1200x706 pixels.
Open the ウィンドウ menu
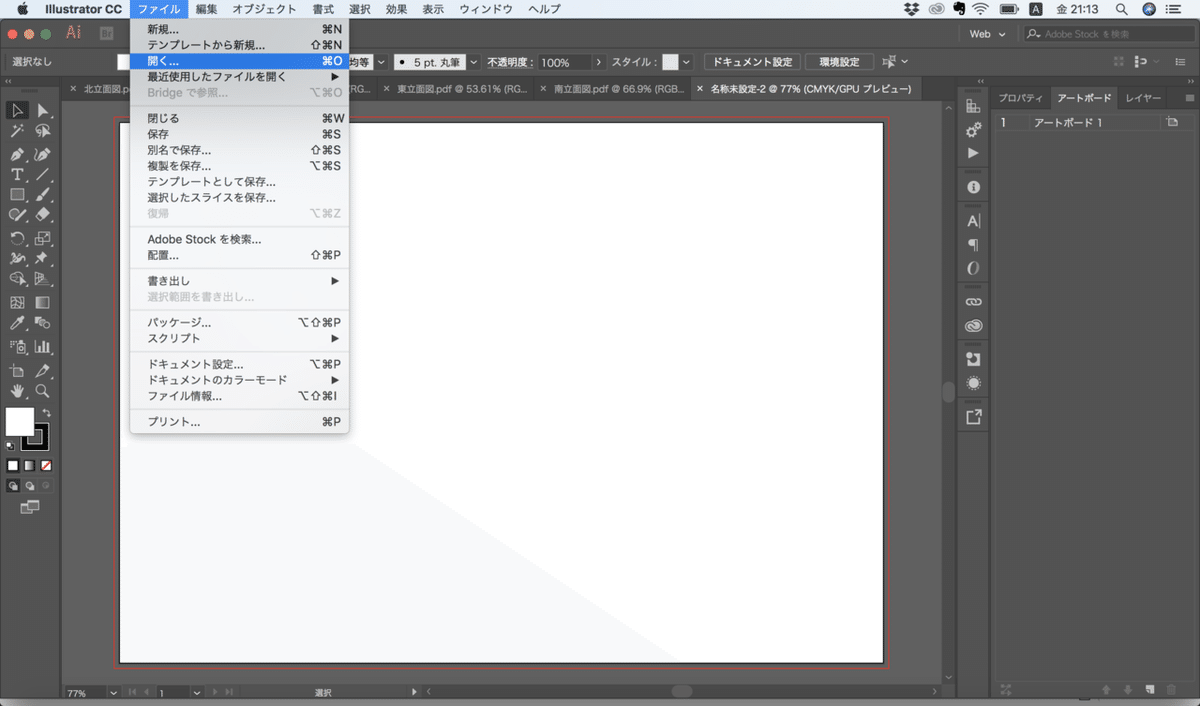pos(486,9)
